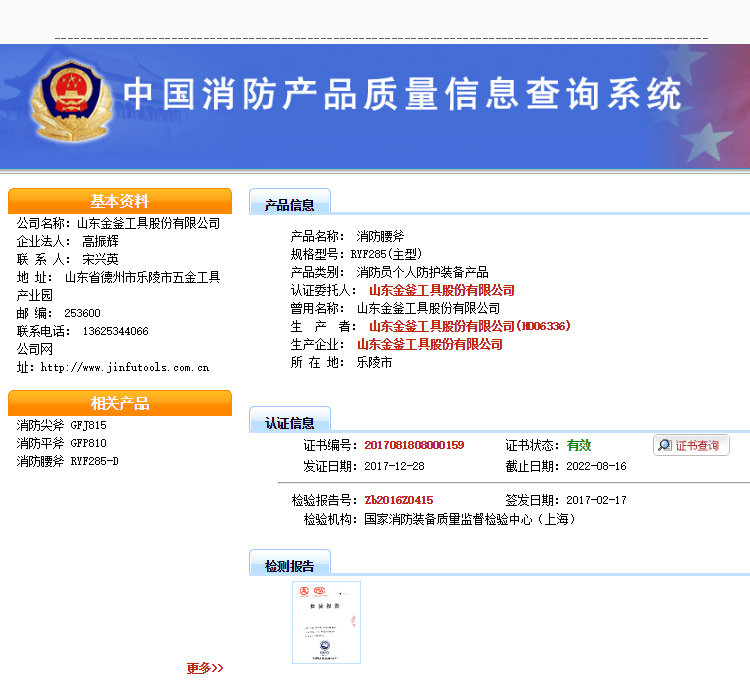The height and width of the screenshot is (691, 750).
Task: Click the category 消防员个人防护装备产品
Action: 422,272
